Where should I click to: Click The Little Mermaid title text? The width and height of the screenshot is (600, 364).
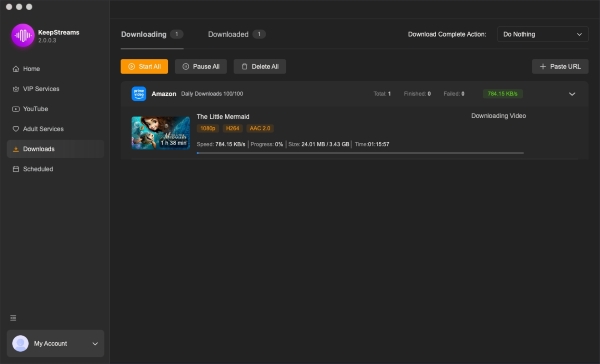[223, 117]
